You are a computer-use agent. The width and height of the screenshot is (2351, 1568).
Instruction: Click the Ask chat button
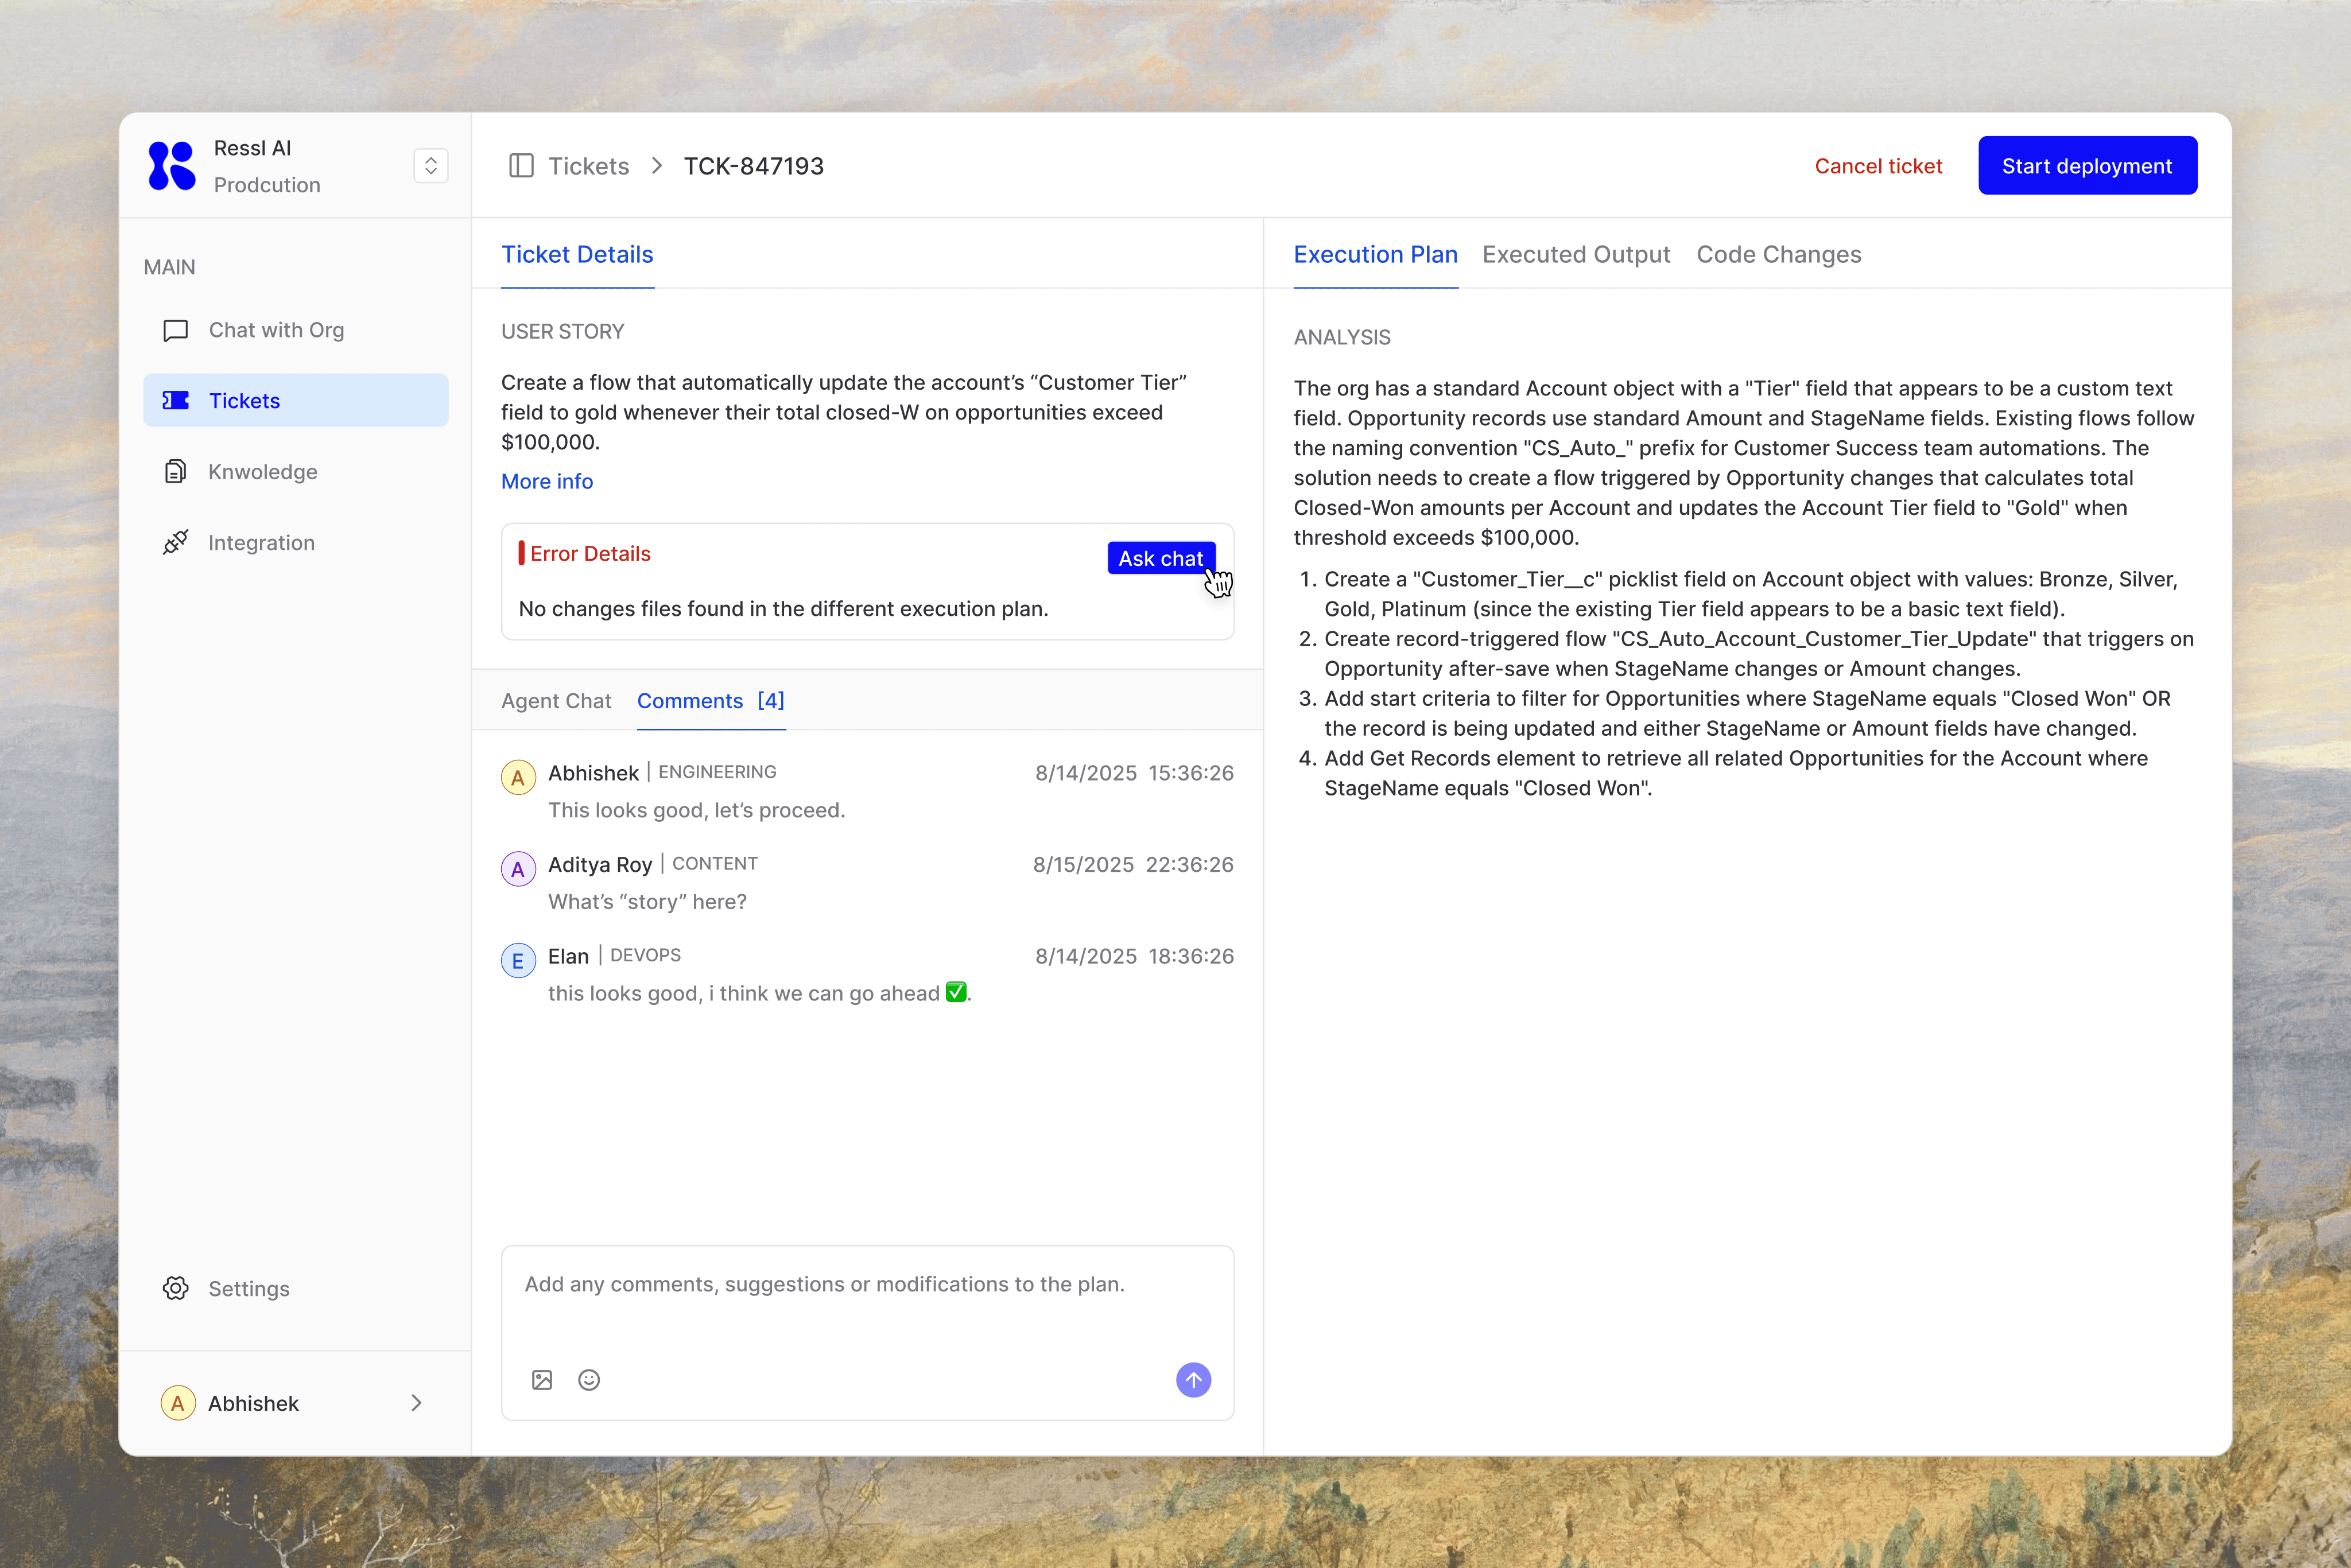1160,558
